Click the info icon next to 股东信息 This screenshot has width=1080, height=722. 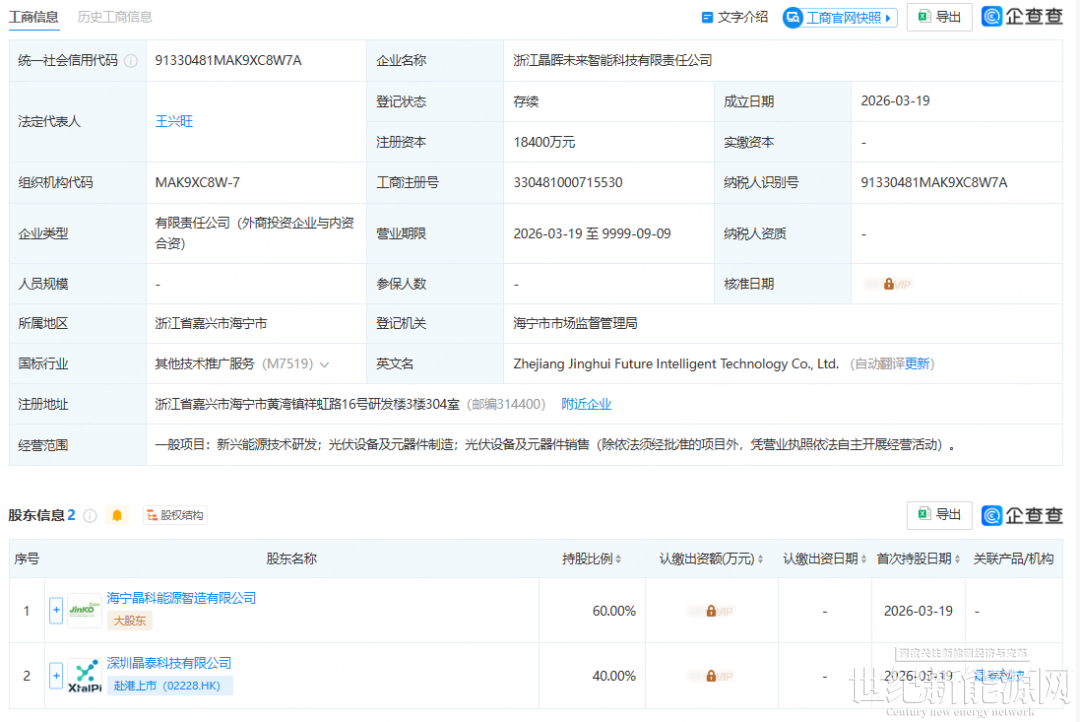[90, 516]
